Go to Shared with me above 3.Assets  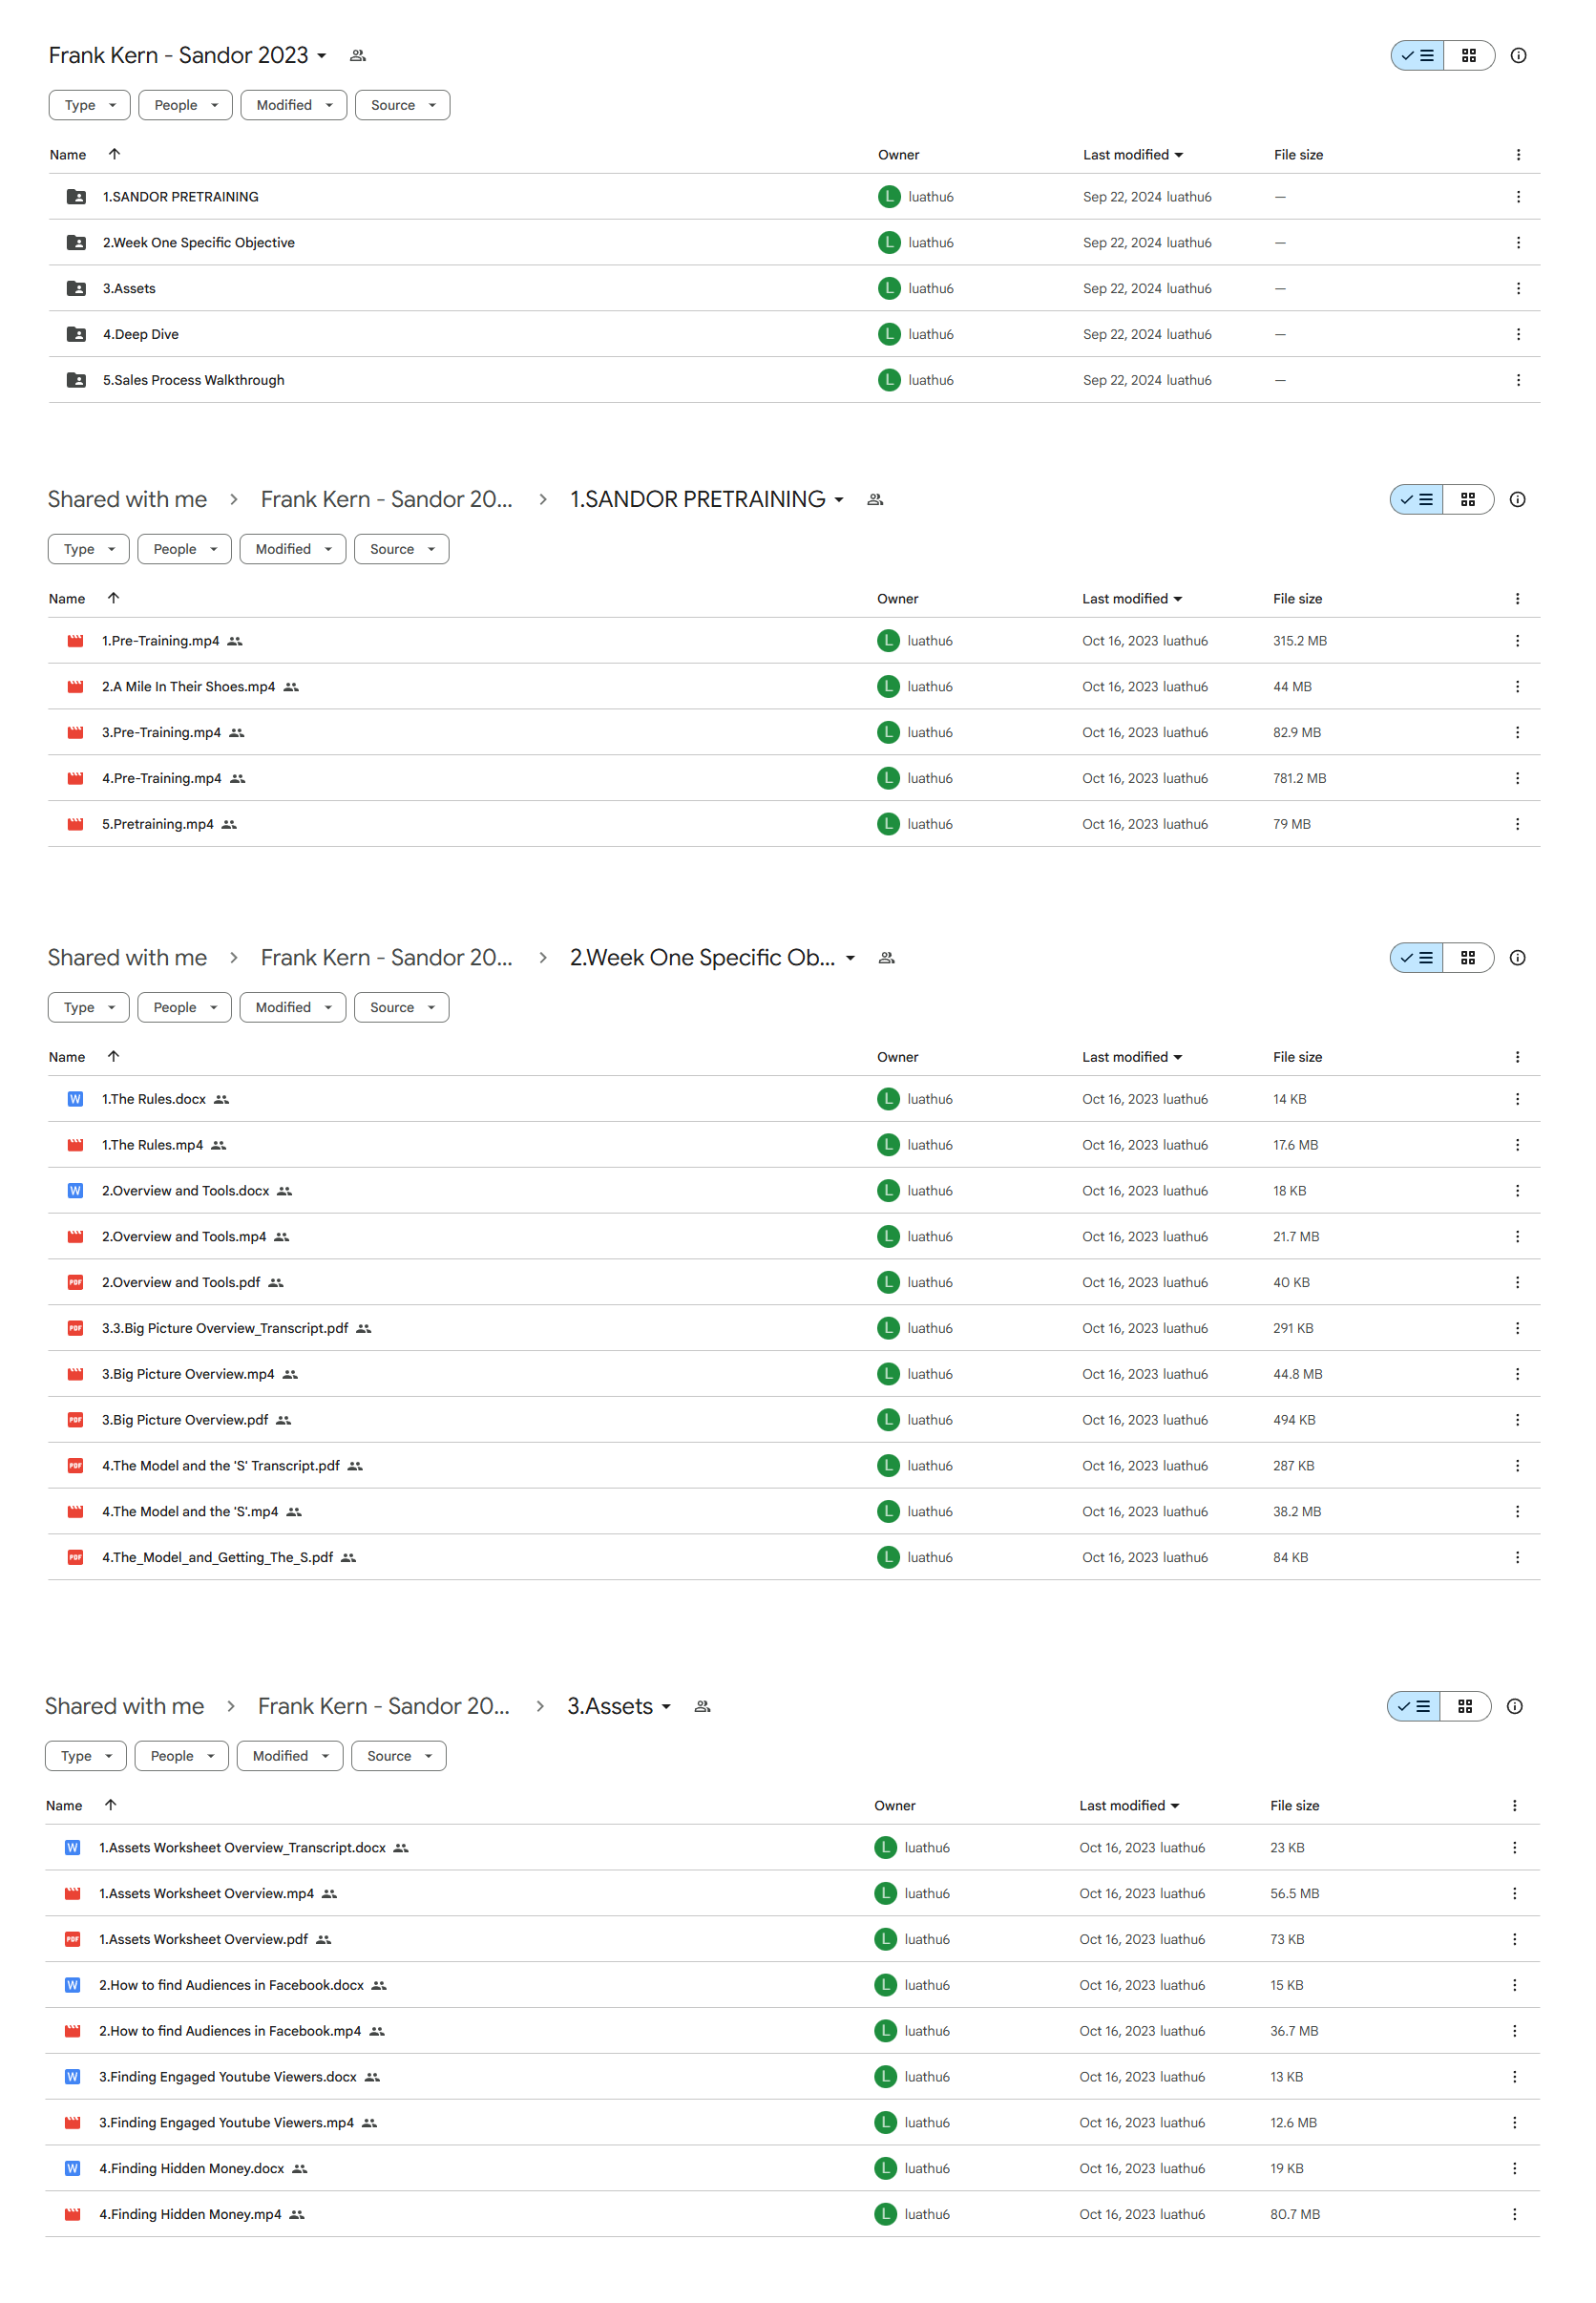125,1707
